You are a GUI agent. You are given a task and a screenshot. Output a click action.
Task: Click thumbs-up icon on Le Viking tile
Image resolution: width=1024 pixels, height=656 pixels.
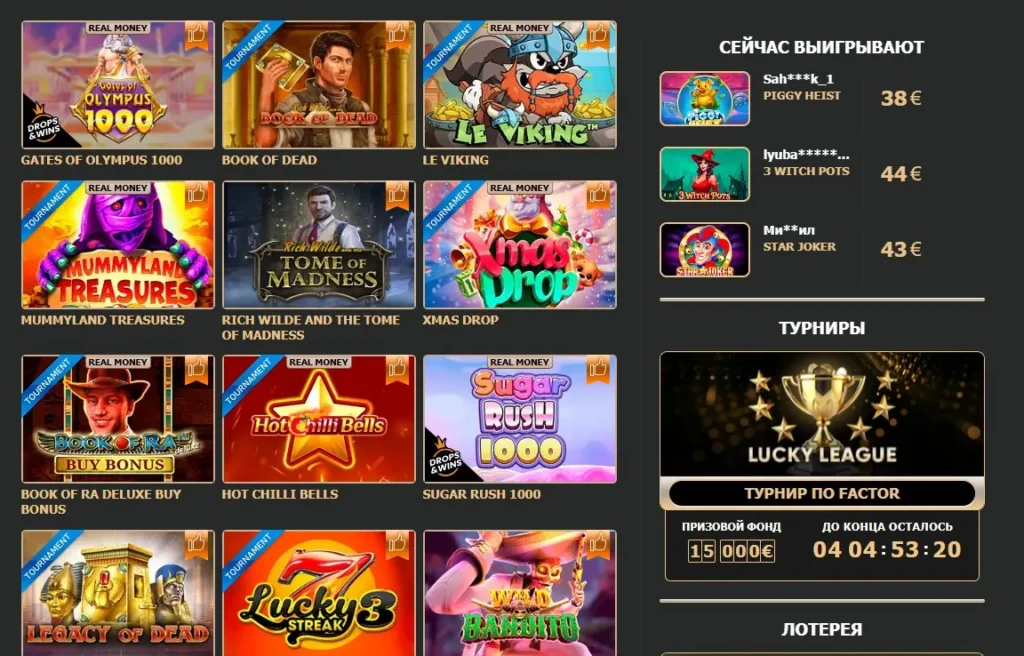[x=598, y=35]
